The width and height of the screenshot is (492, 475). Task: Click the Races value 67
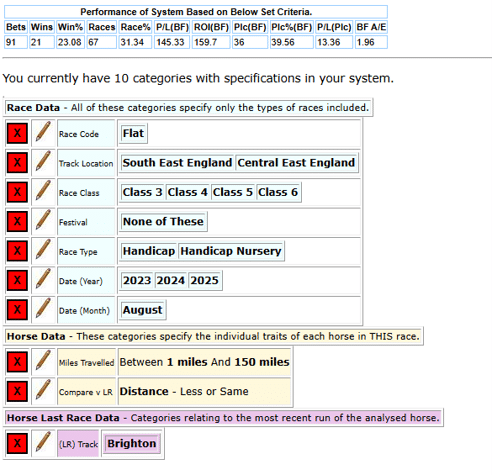click(102, 42)
